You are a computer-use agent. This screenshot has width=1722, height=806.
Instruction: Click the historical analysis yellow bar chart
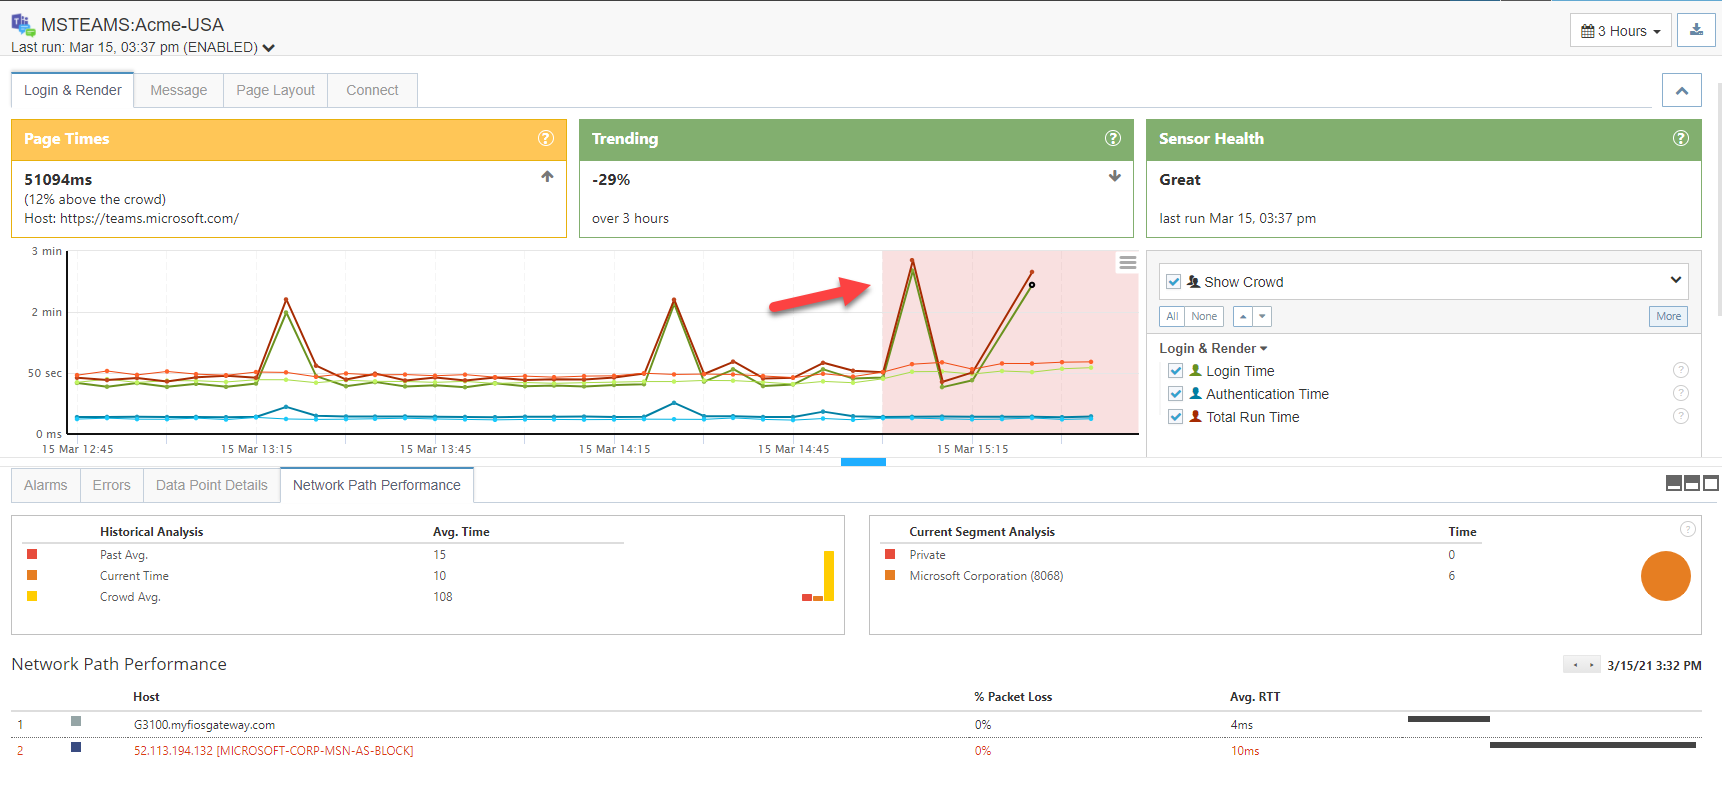pyautogui.click(x=829, y=576)
